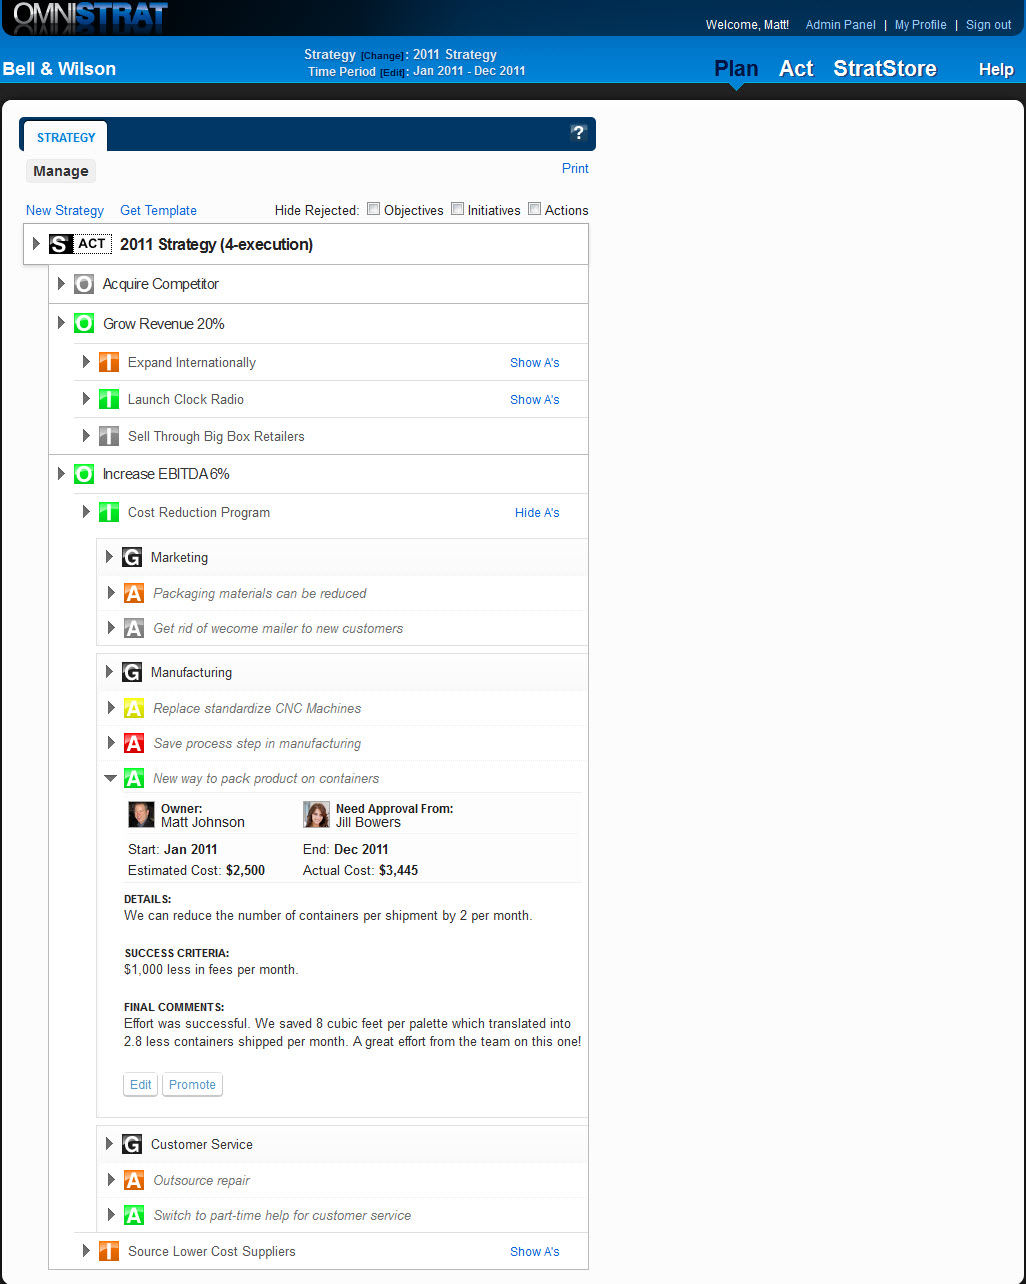
Task: Open the Help menu
Action: 996,69
